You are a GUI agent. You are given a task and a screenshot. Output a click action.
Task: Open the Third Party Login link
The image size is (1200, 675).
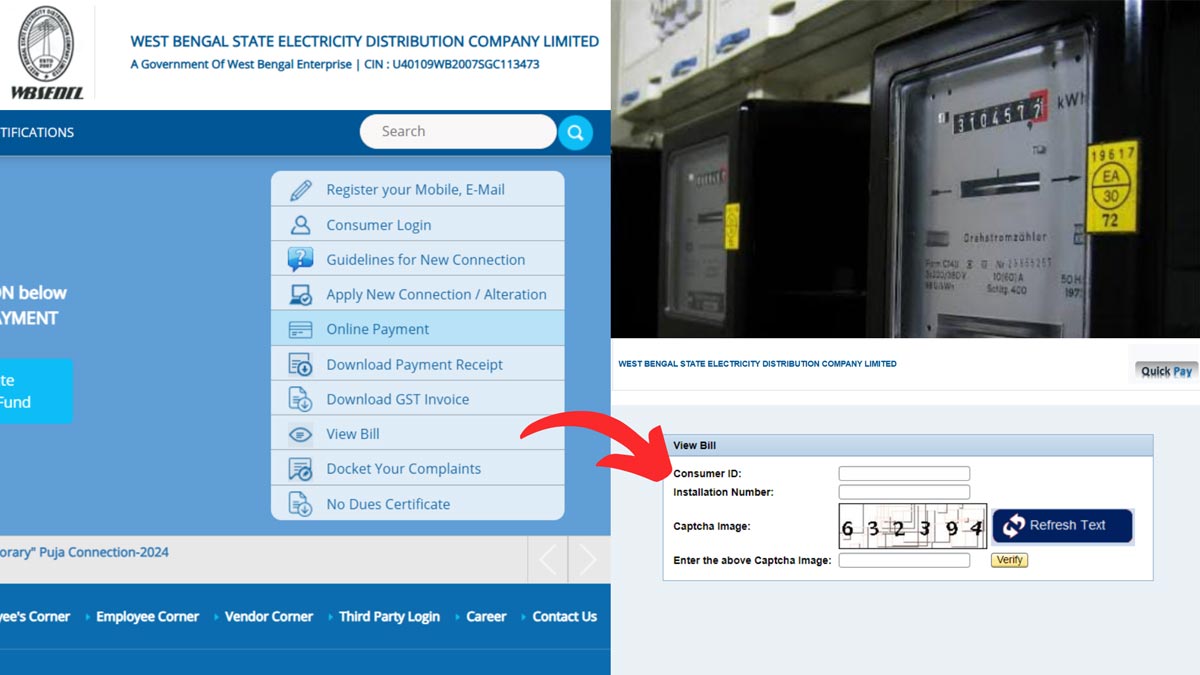[x=388, y=616]
